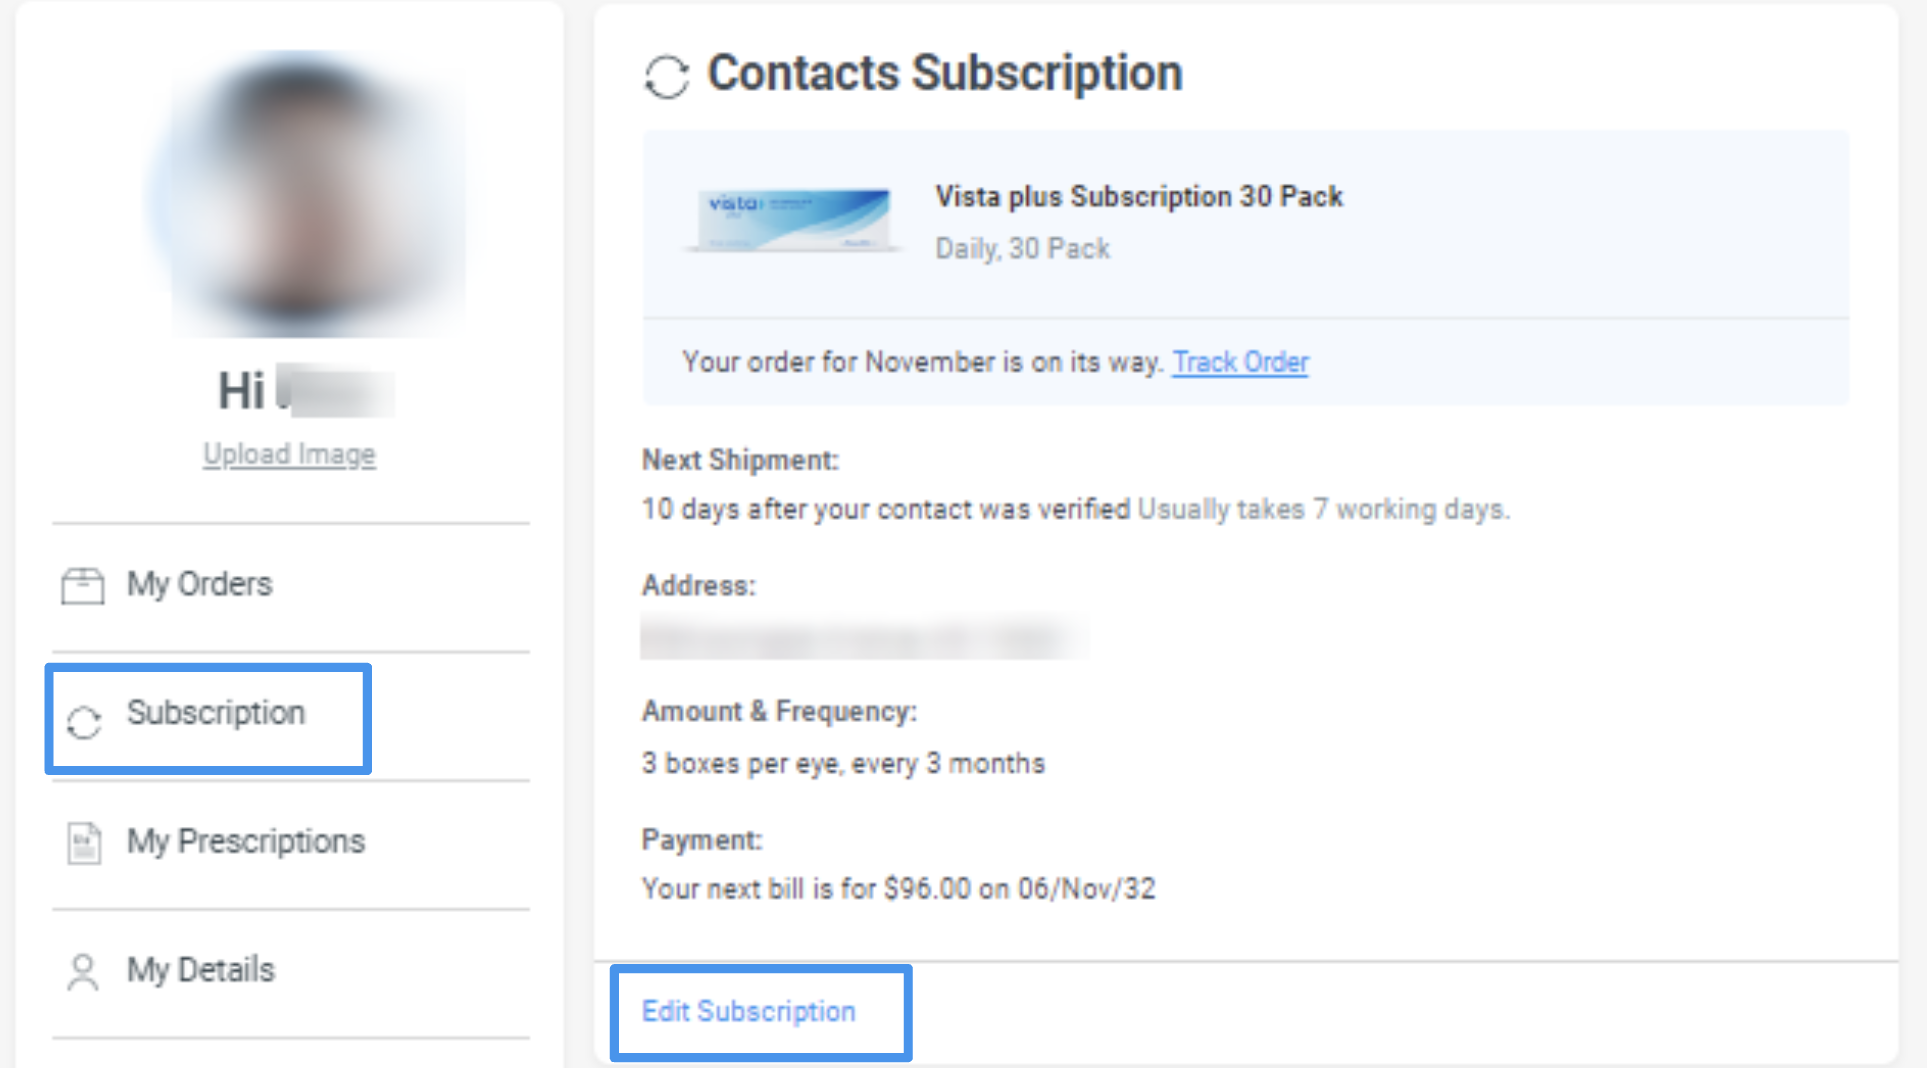Click the My Orders box icon
Screen dimensions: 1927x1068
[82, 585]
